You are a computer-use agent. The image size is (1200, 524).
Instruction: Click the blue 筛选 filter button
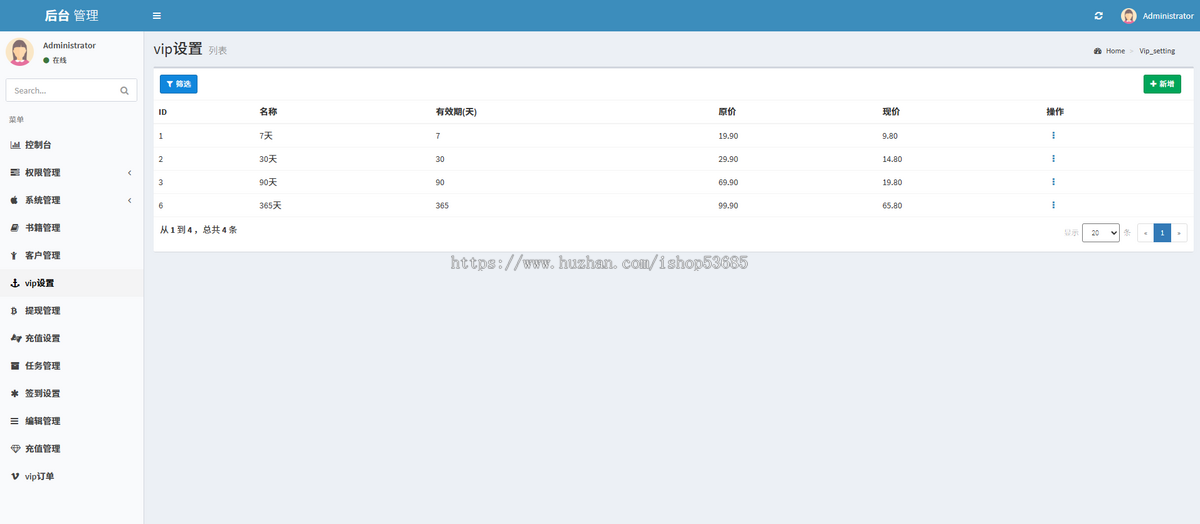tap(179, 84)
